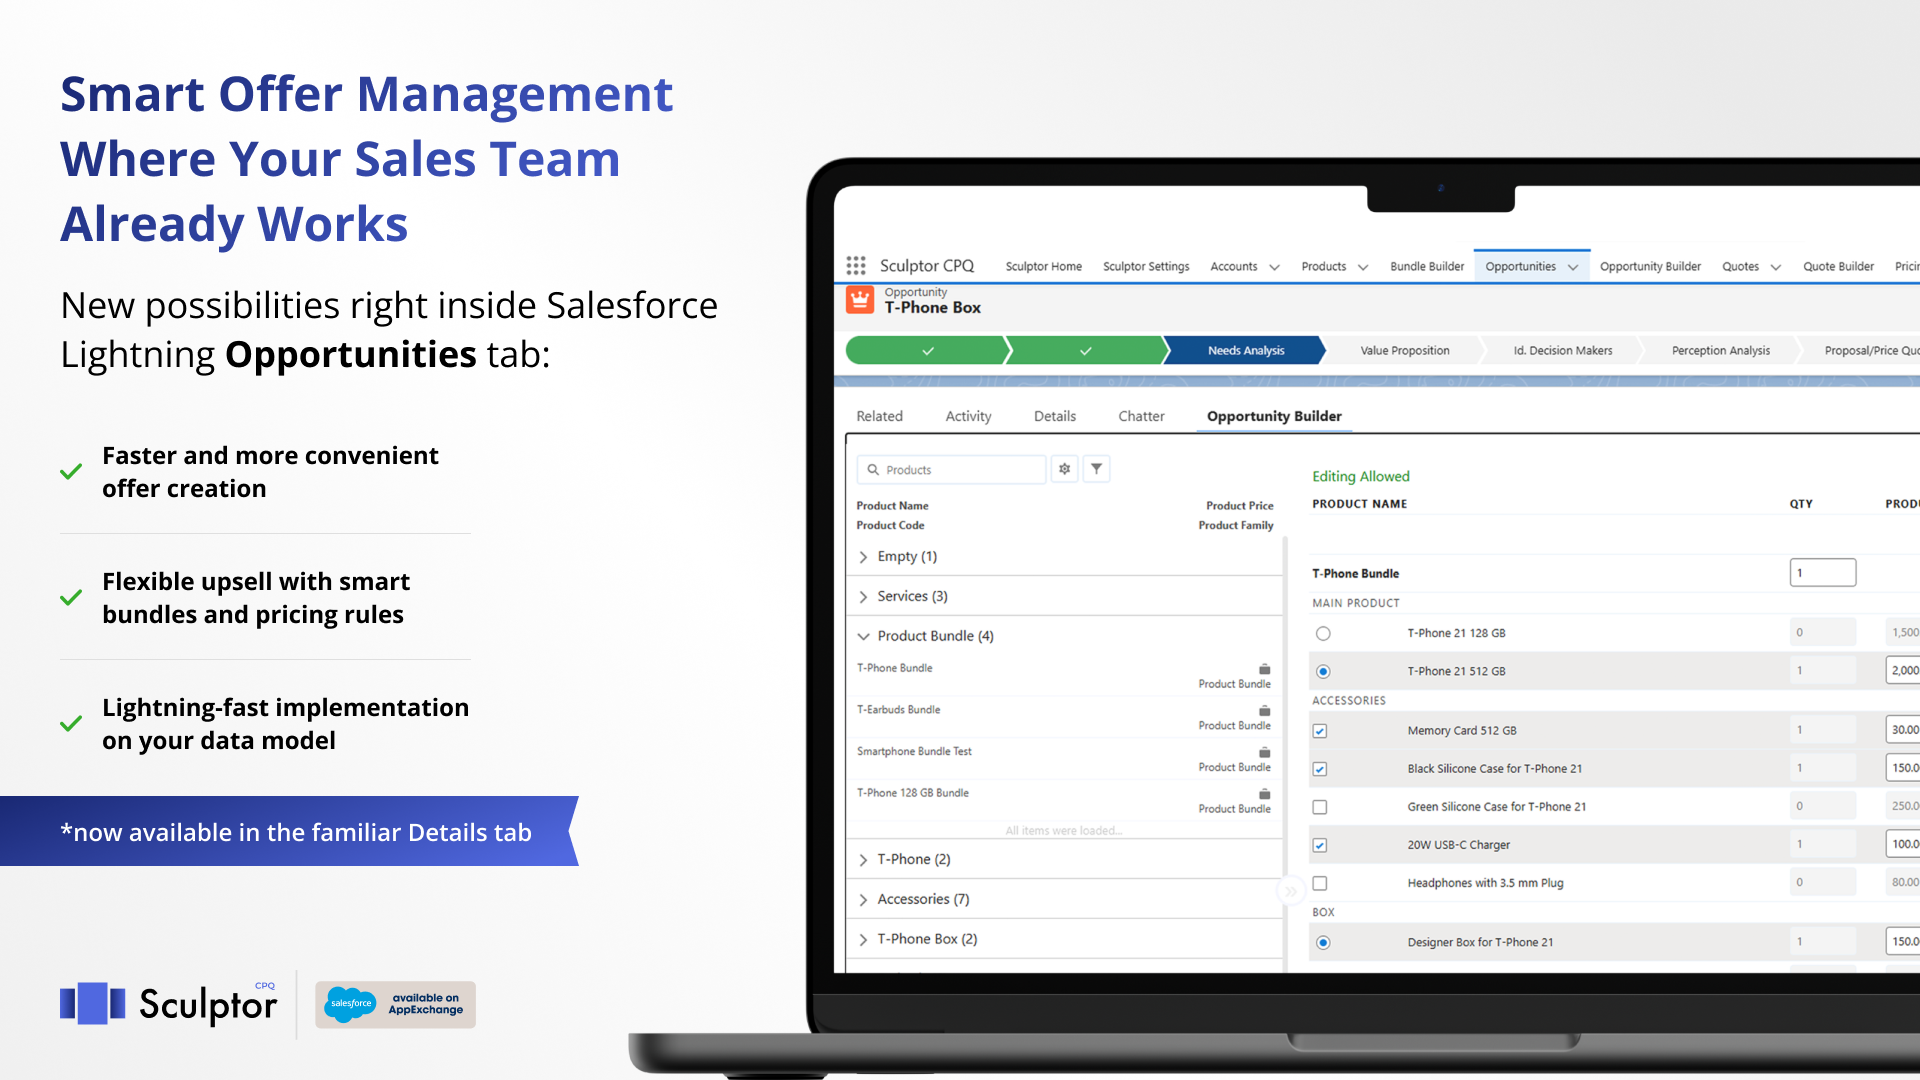Screen dimensions: 1920x1080
Task: Click the T-Earbuds Bundle briefcase icon
Action: 1264,711
